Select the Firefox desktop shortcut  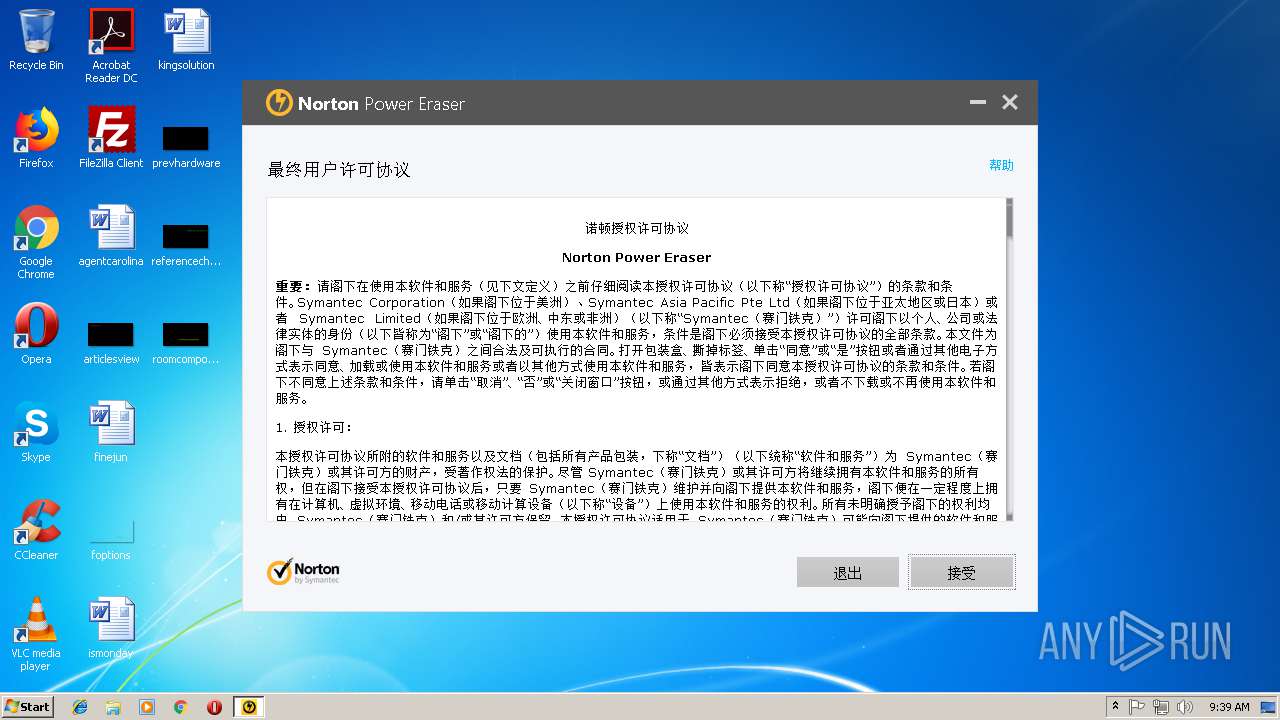pyautogui.click(x=36, y=139)
